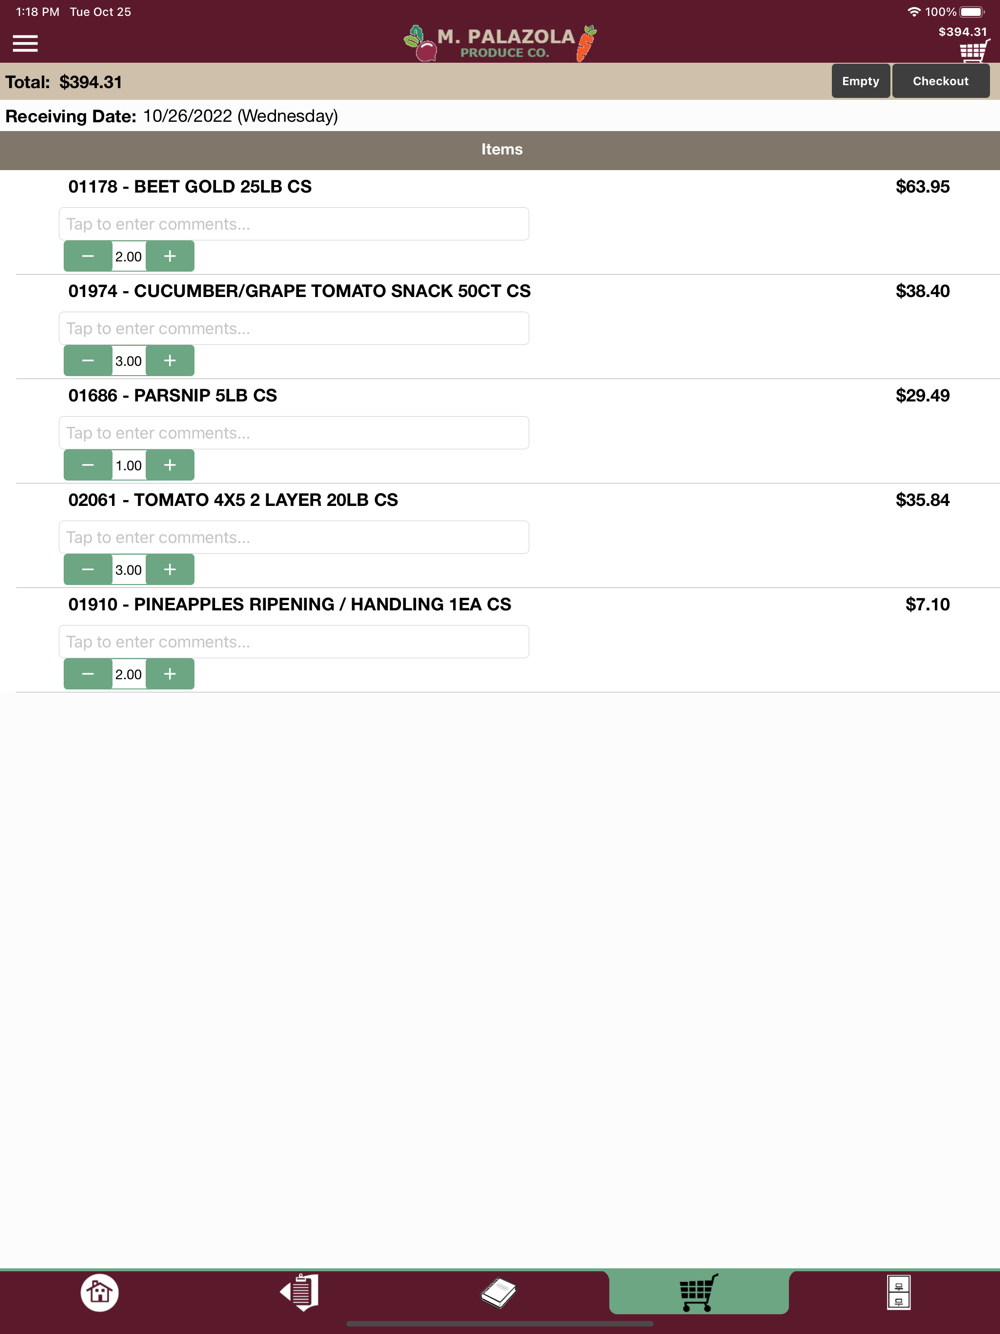Viewport: 1000px width, 1334px height.
Task: Increase Tomato 4X5 2 Layer quantity
Action: 170,570
